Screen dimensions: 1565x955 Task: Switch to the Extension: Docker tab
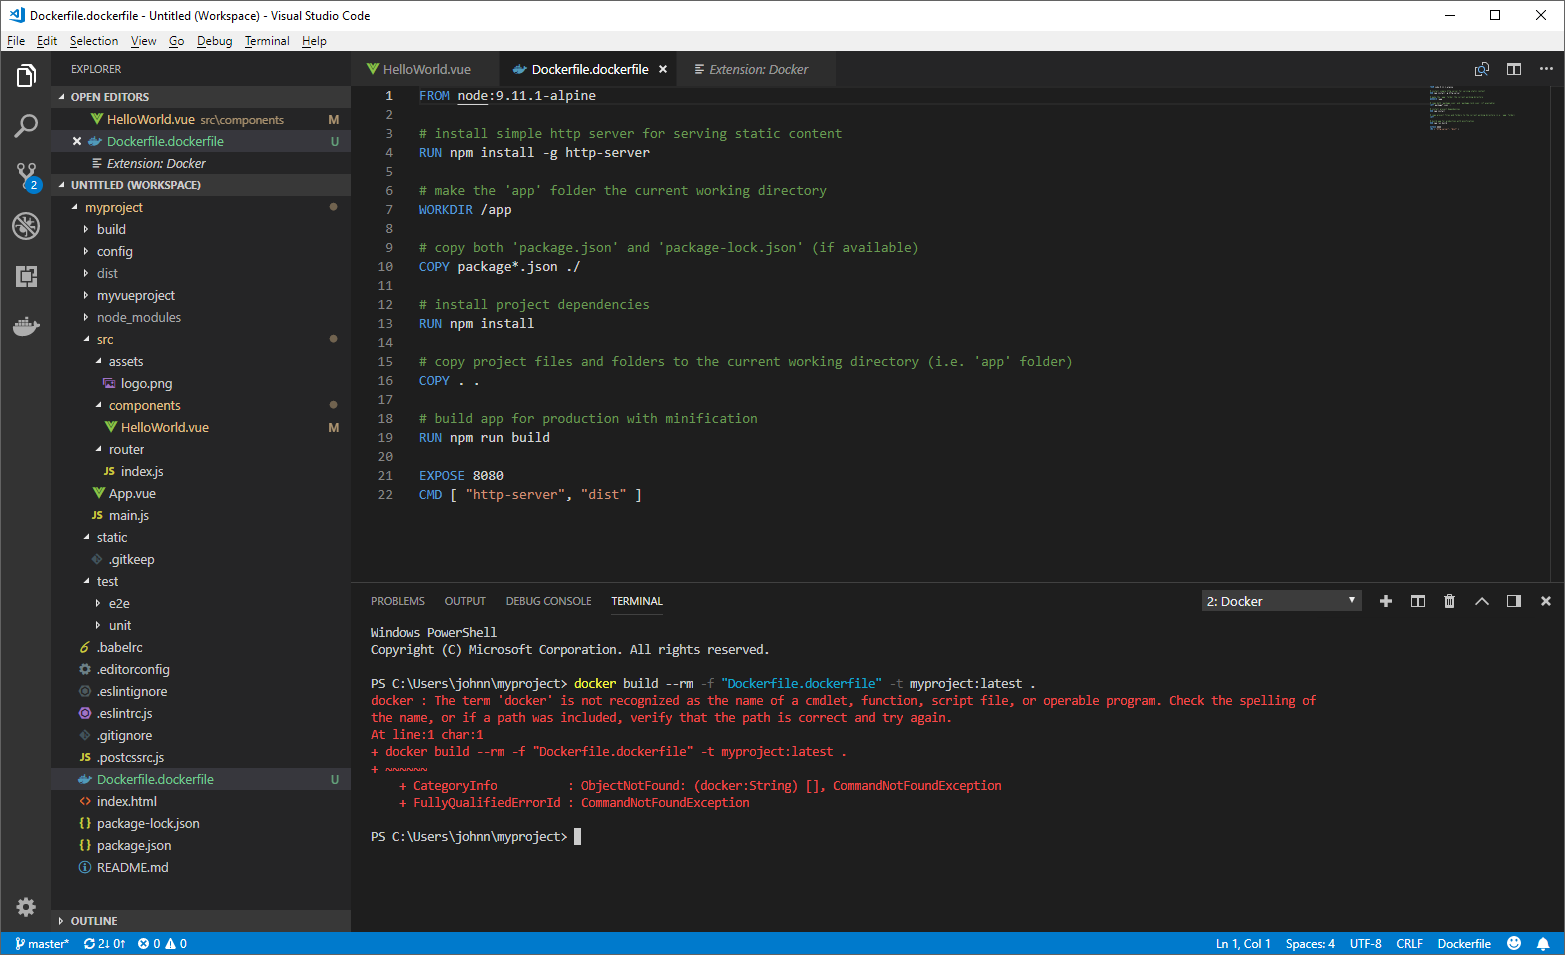[757, 69]
